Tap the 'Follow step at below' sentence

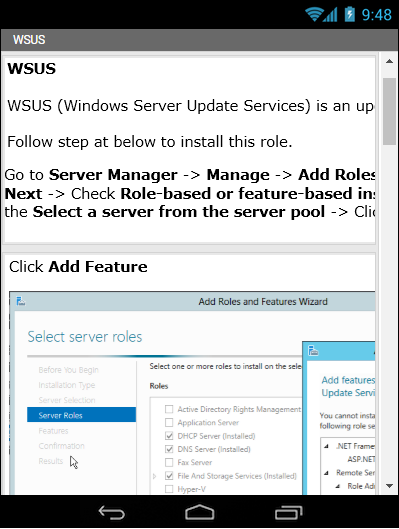click(149, 142)
